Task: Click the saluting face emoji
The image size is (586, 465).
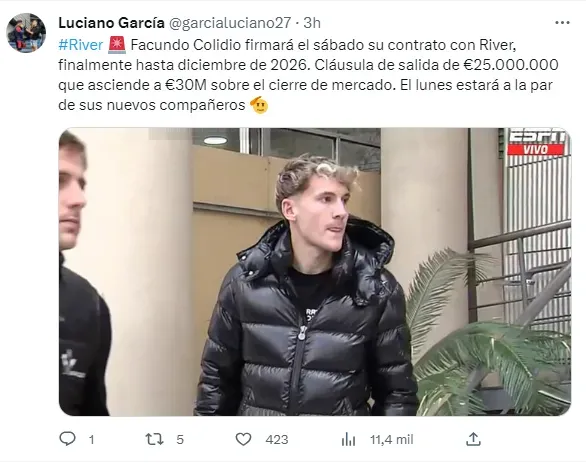Action: point(259,105)
